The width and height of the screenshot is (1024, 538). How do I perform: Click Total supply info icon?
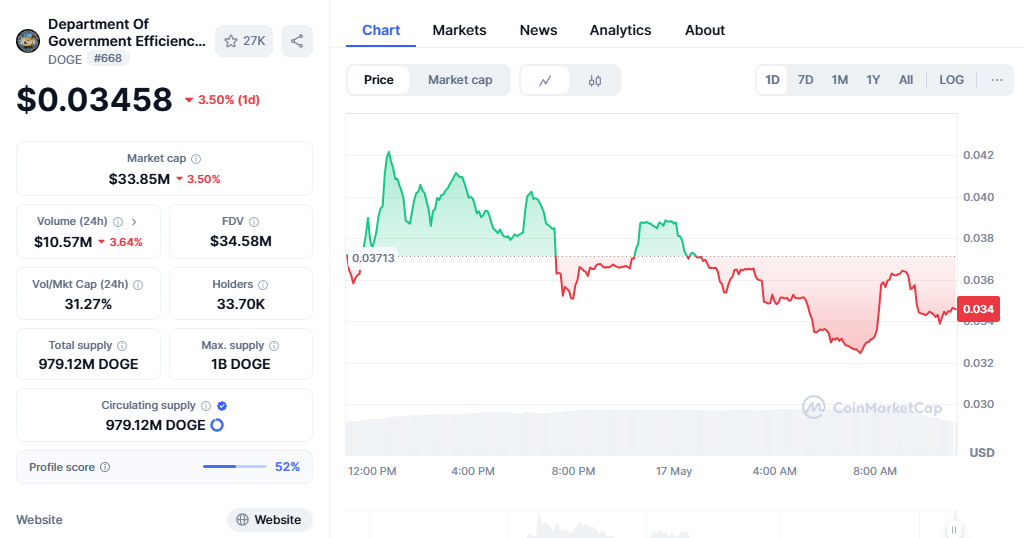click(122, 345)
